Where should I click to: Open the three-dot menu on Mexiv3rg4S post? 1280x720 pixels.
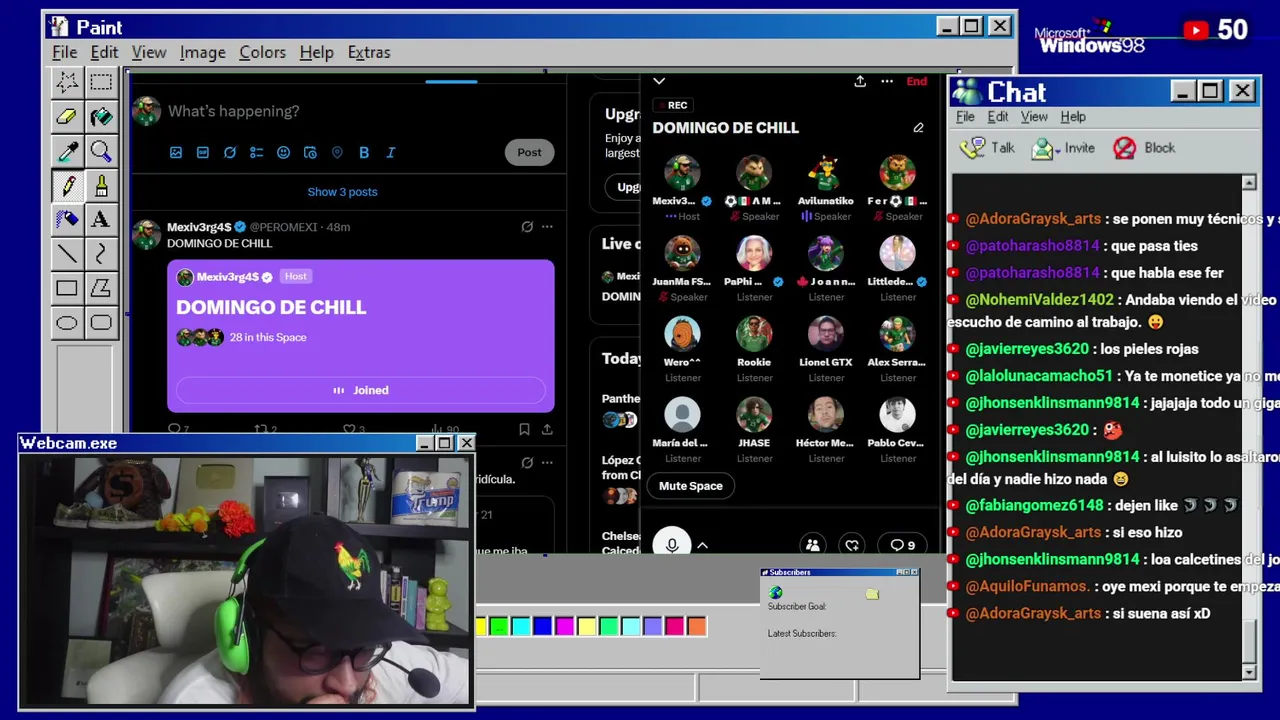click(547, 227)
